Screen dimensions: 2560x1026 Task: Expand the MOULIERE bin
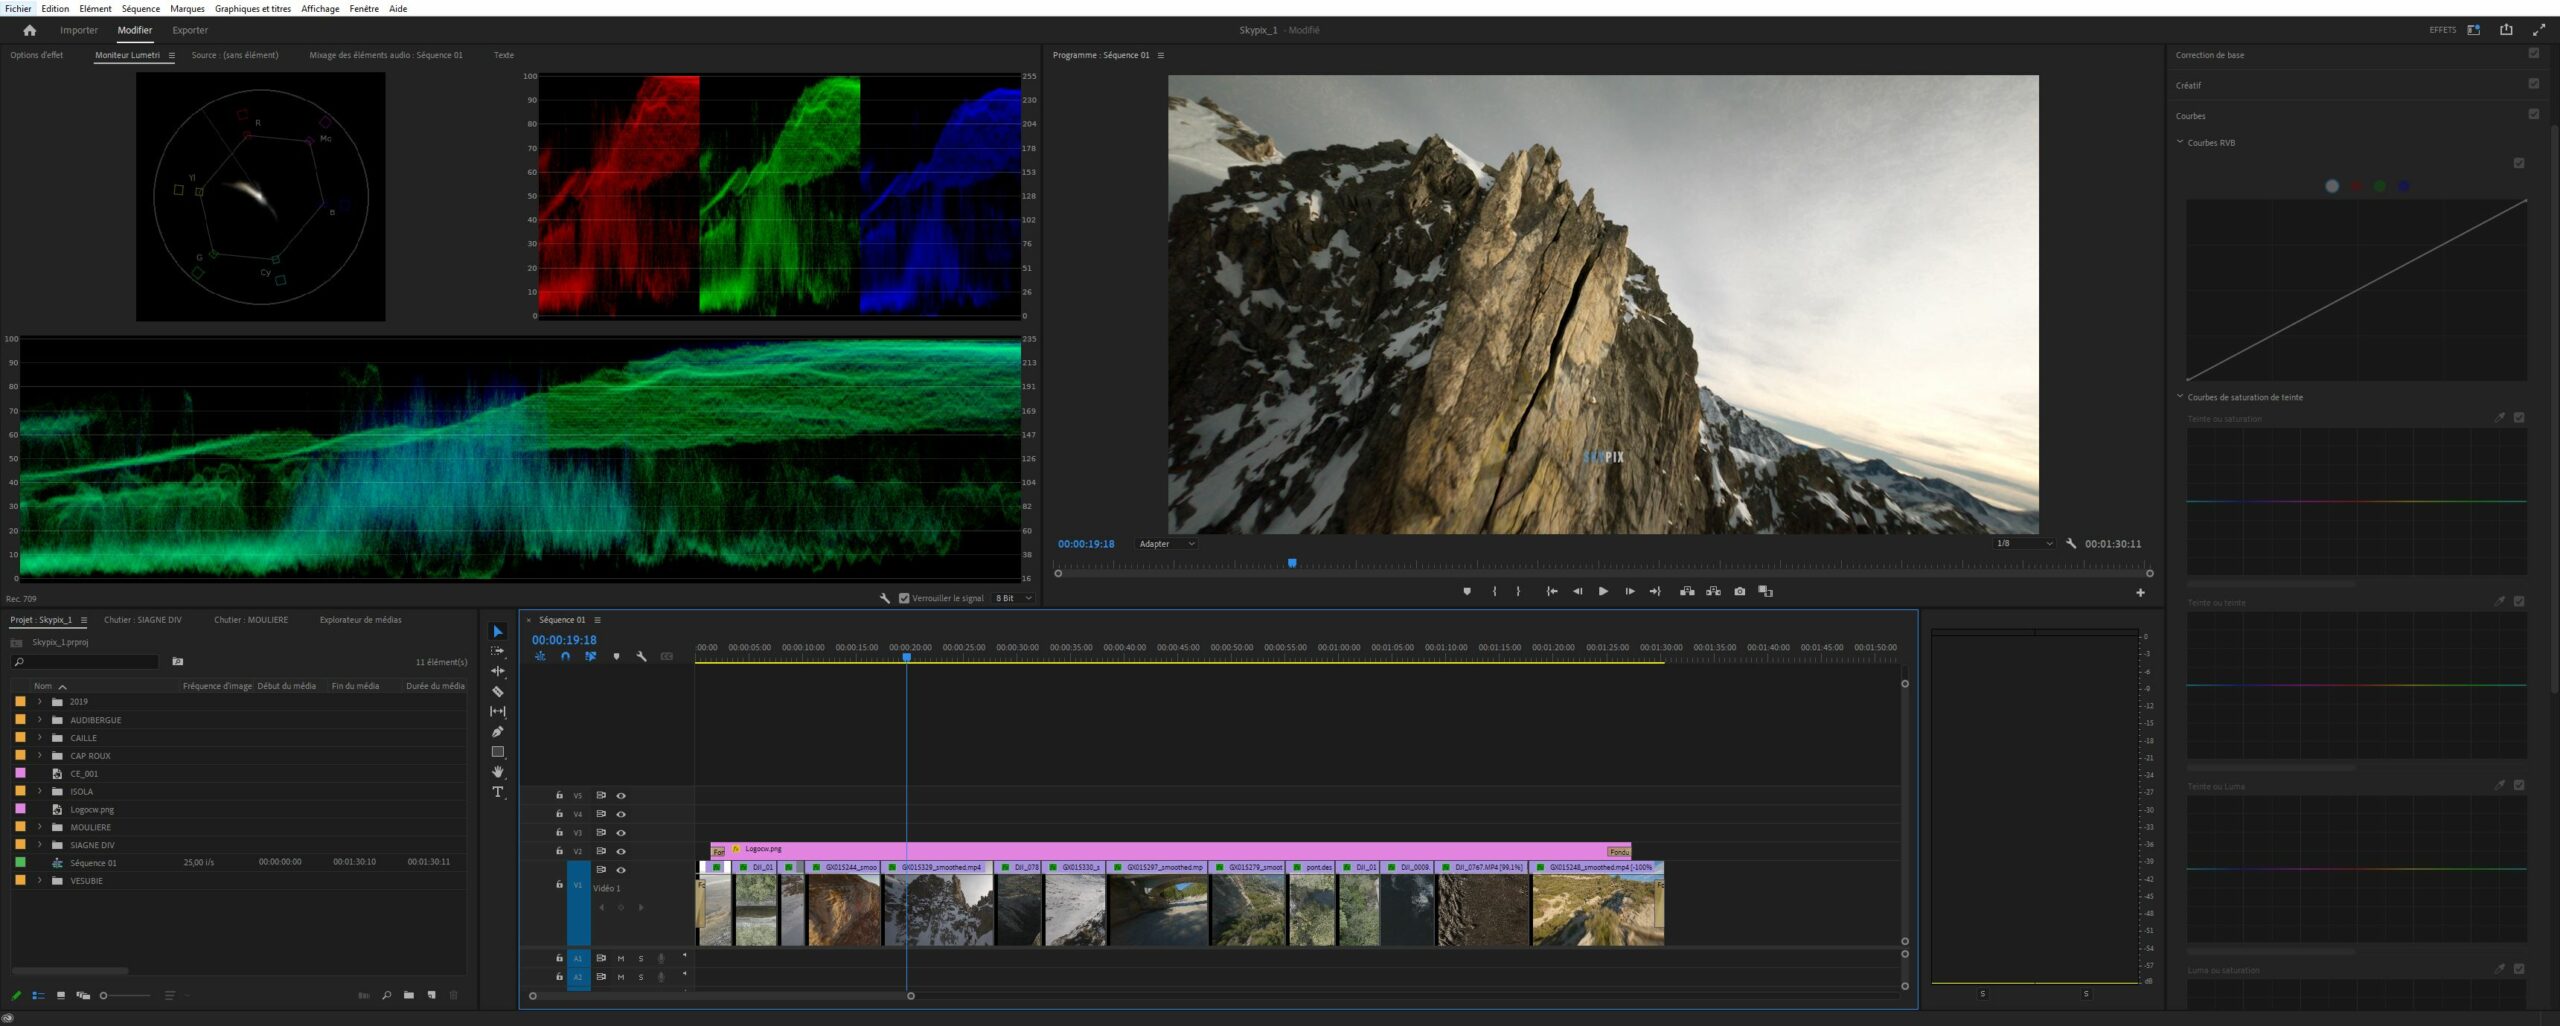pos(40,827)
